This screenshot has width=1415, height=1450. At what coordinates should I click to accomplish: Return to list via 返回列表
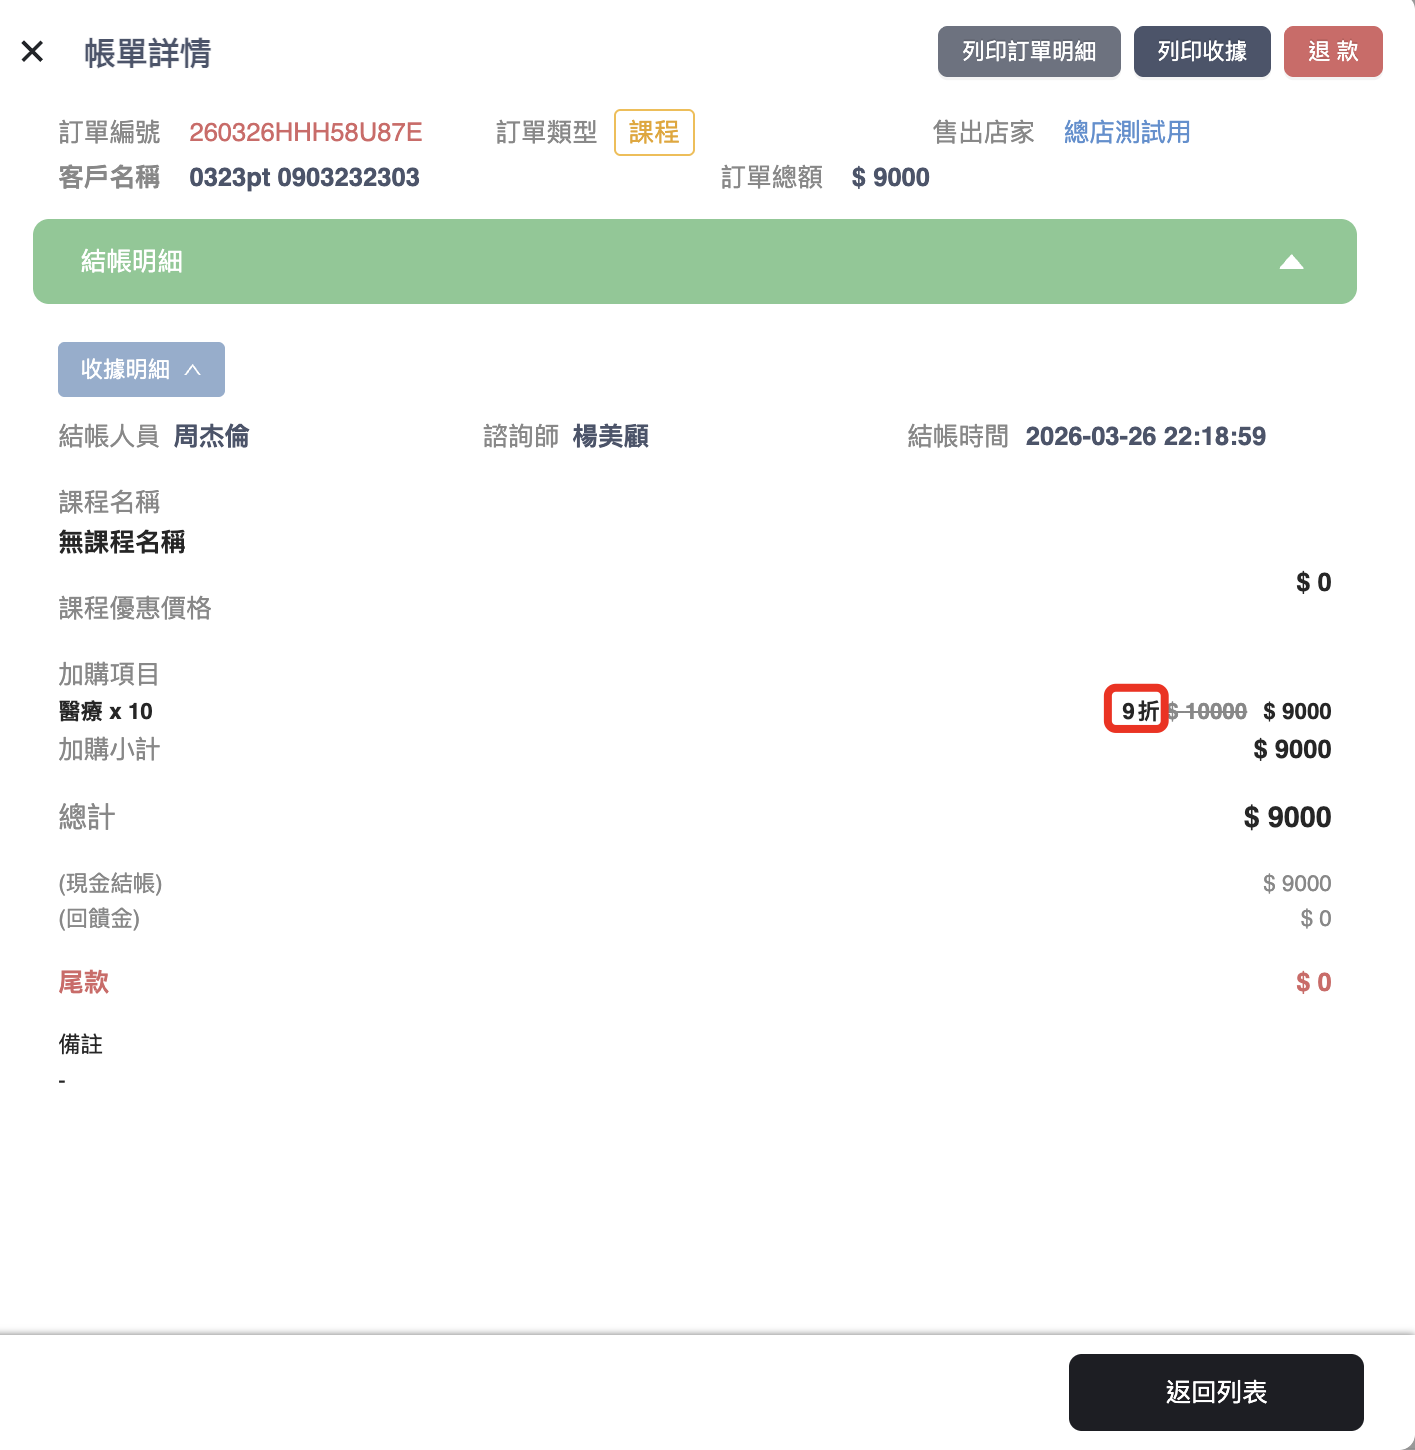1215,1392
